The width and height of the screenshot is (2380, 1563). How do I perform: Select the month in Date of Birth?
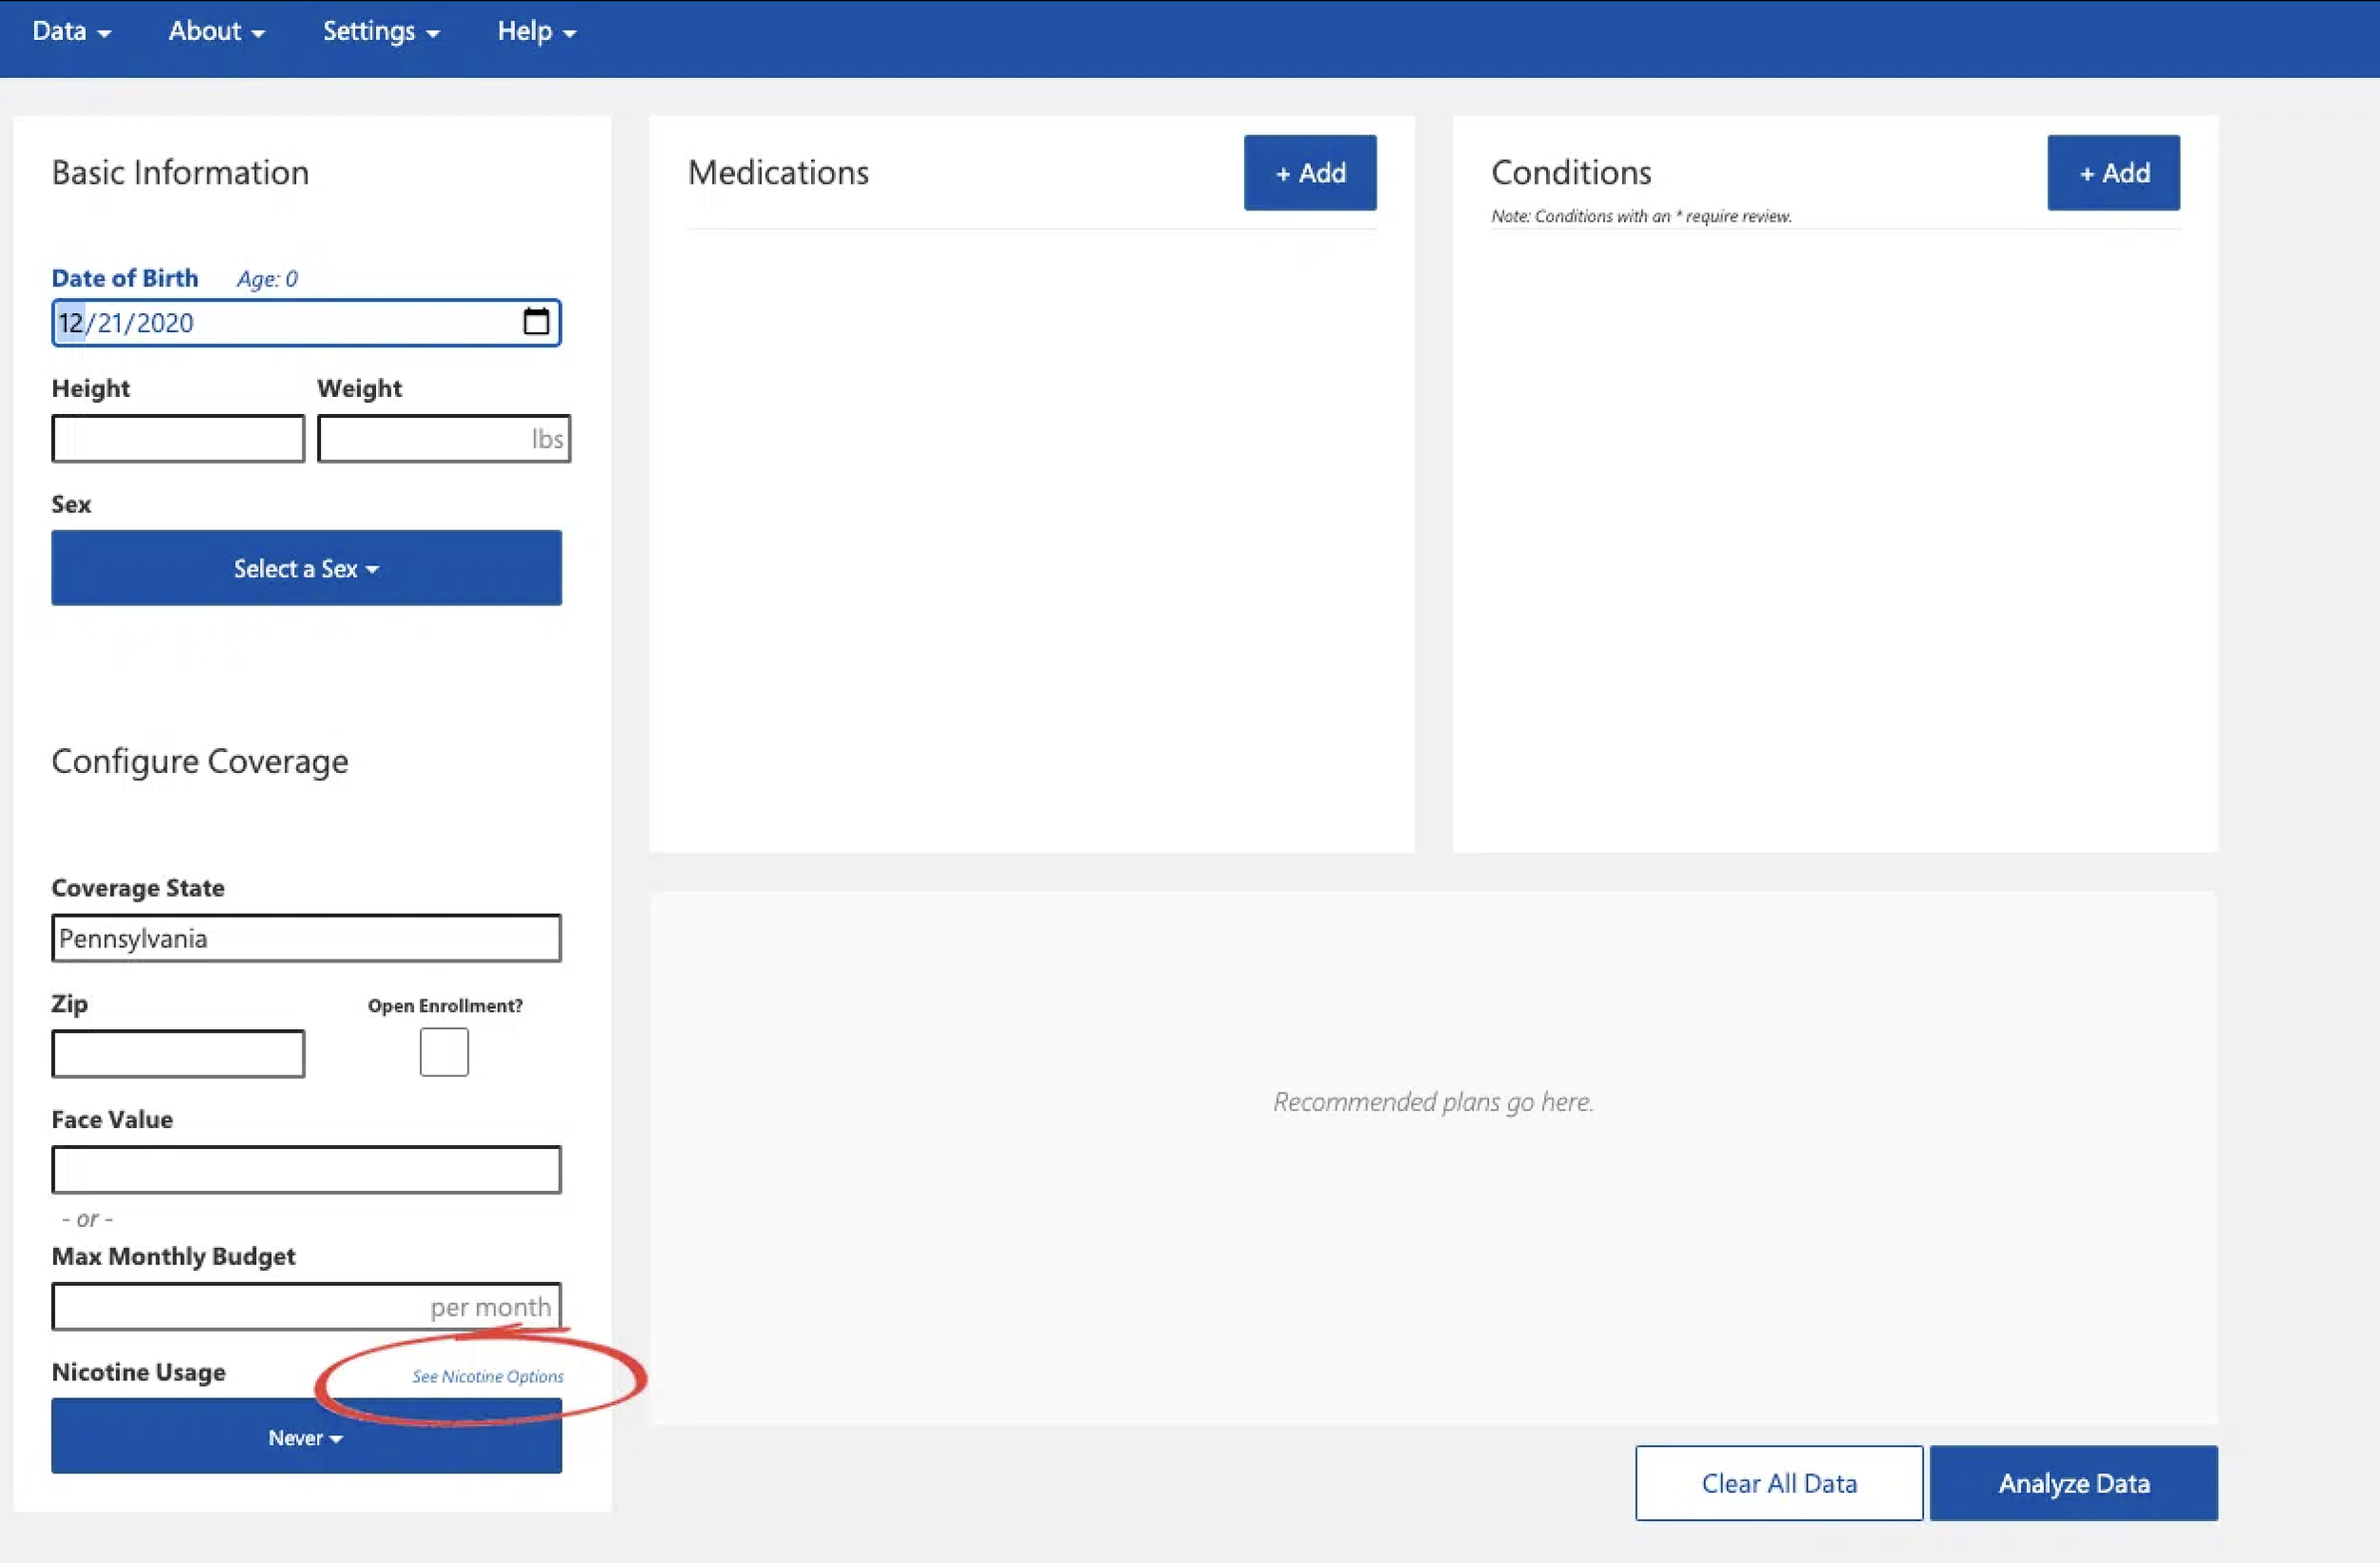pos(70,323)
